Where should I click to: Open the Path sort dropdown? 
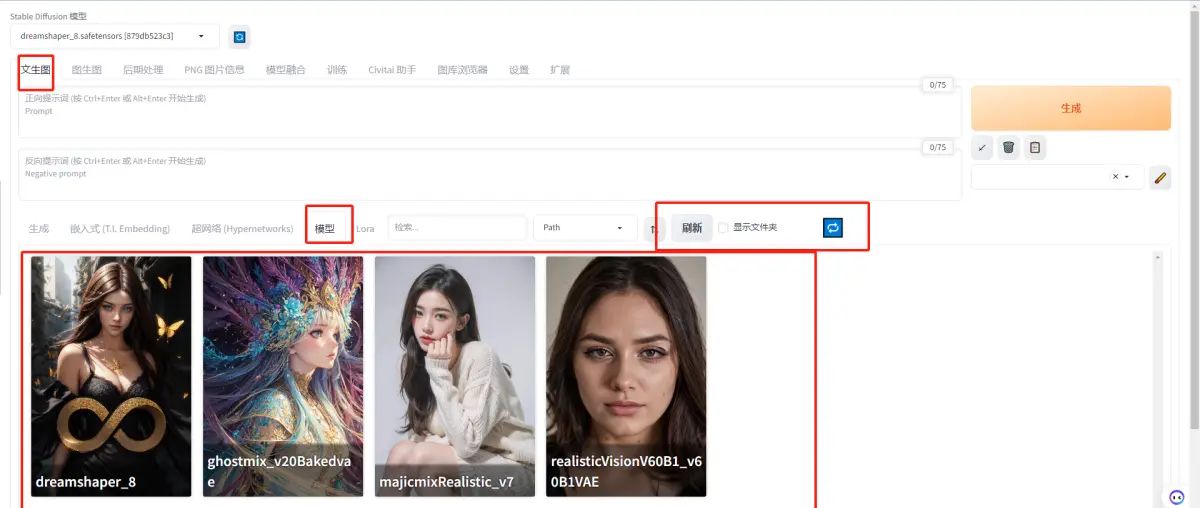[584, 228]
